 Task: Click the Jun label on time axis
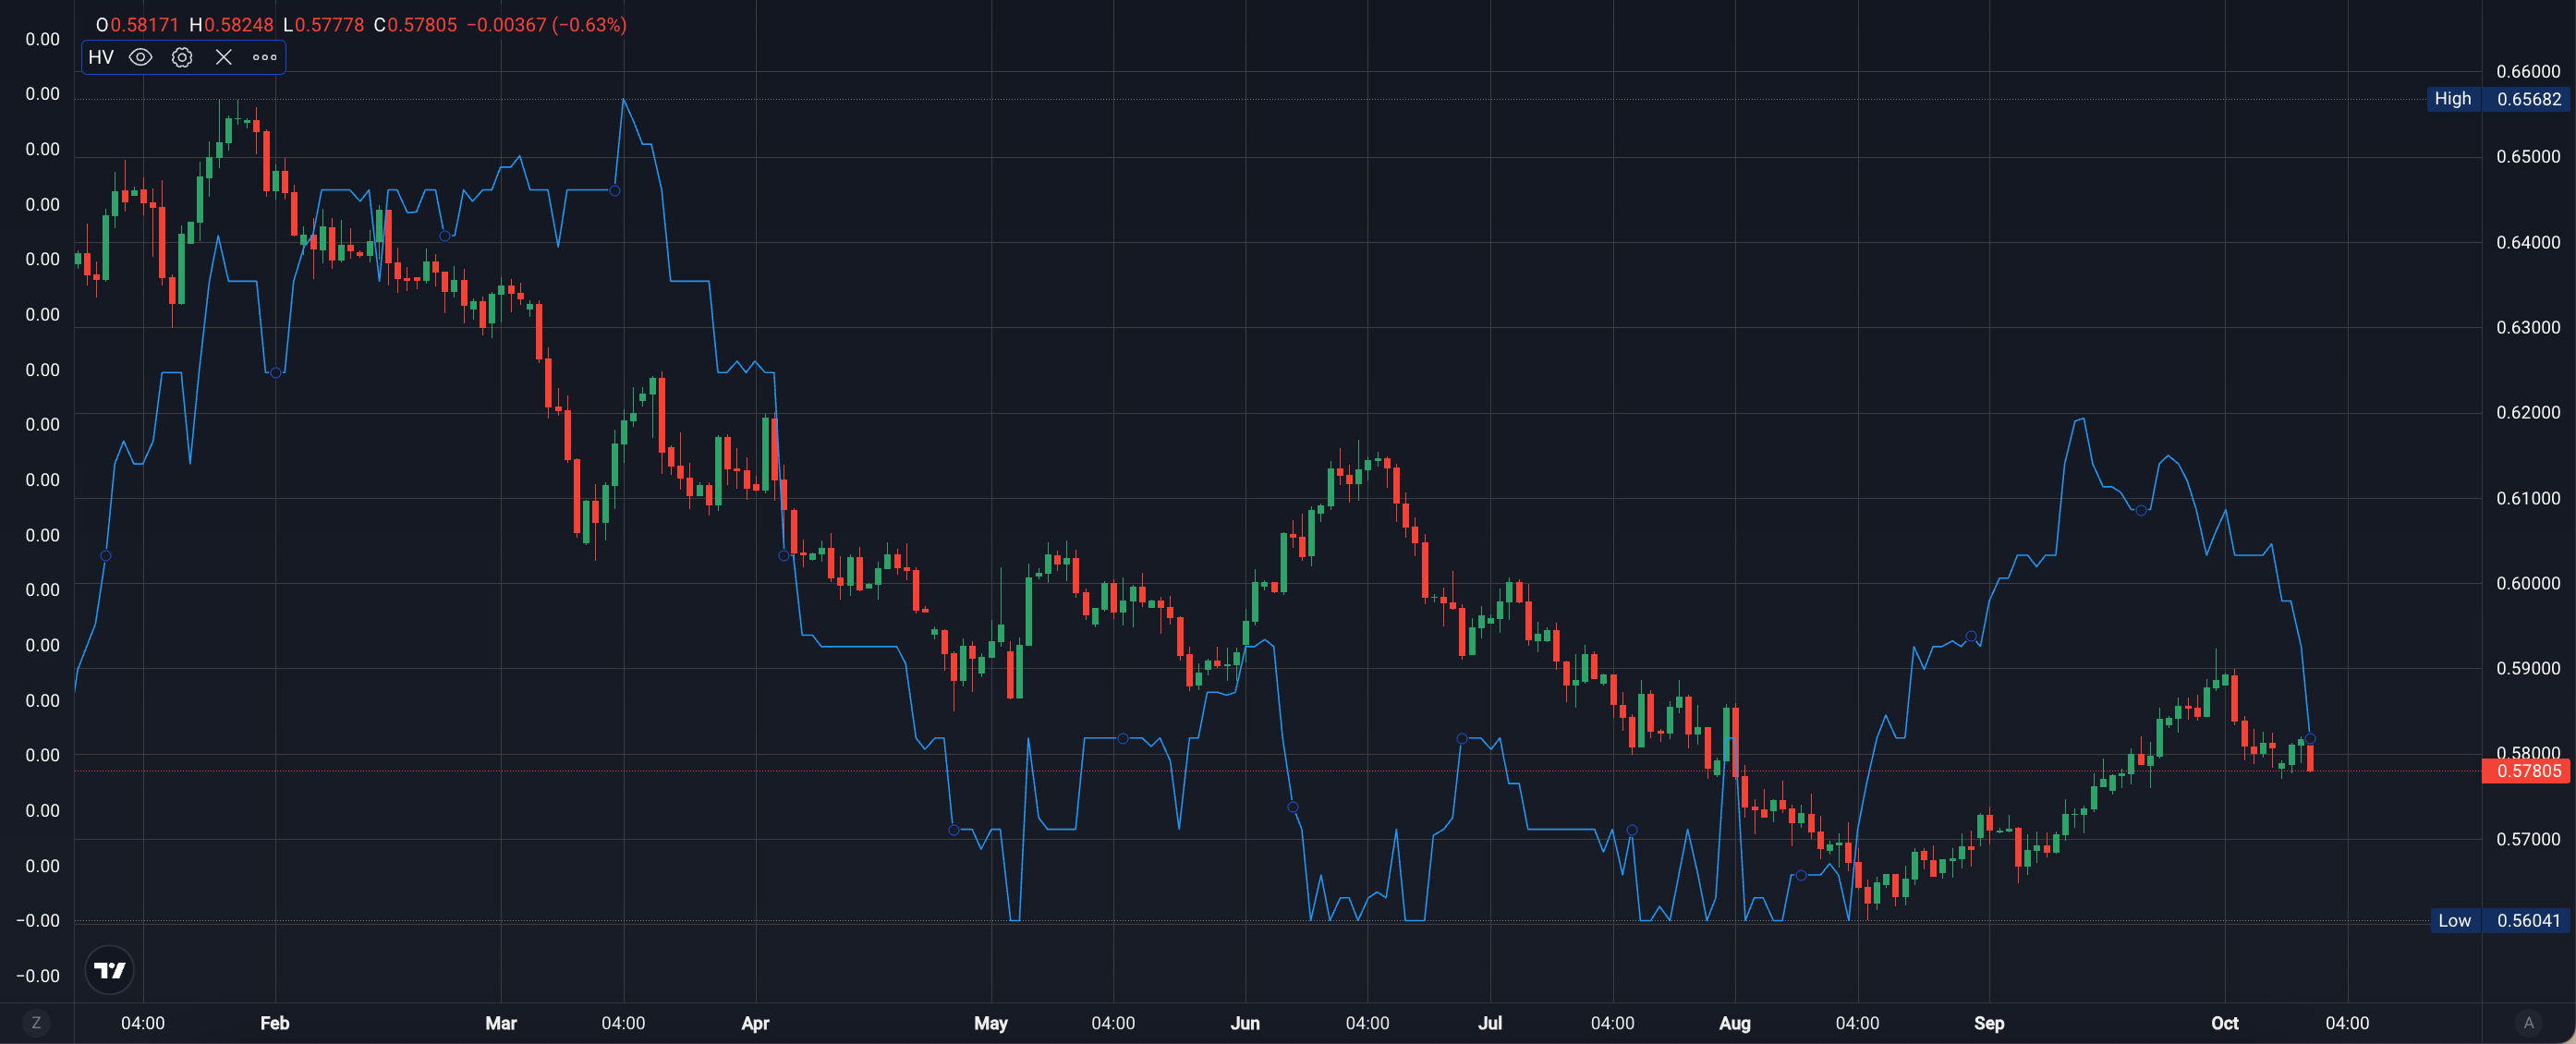click(1244, 1022)
